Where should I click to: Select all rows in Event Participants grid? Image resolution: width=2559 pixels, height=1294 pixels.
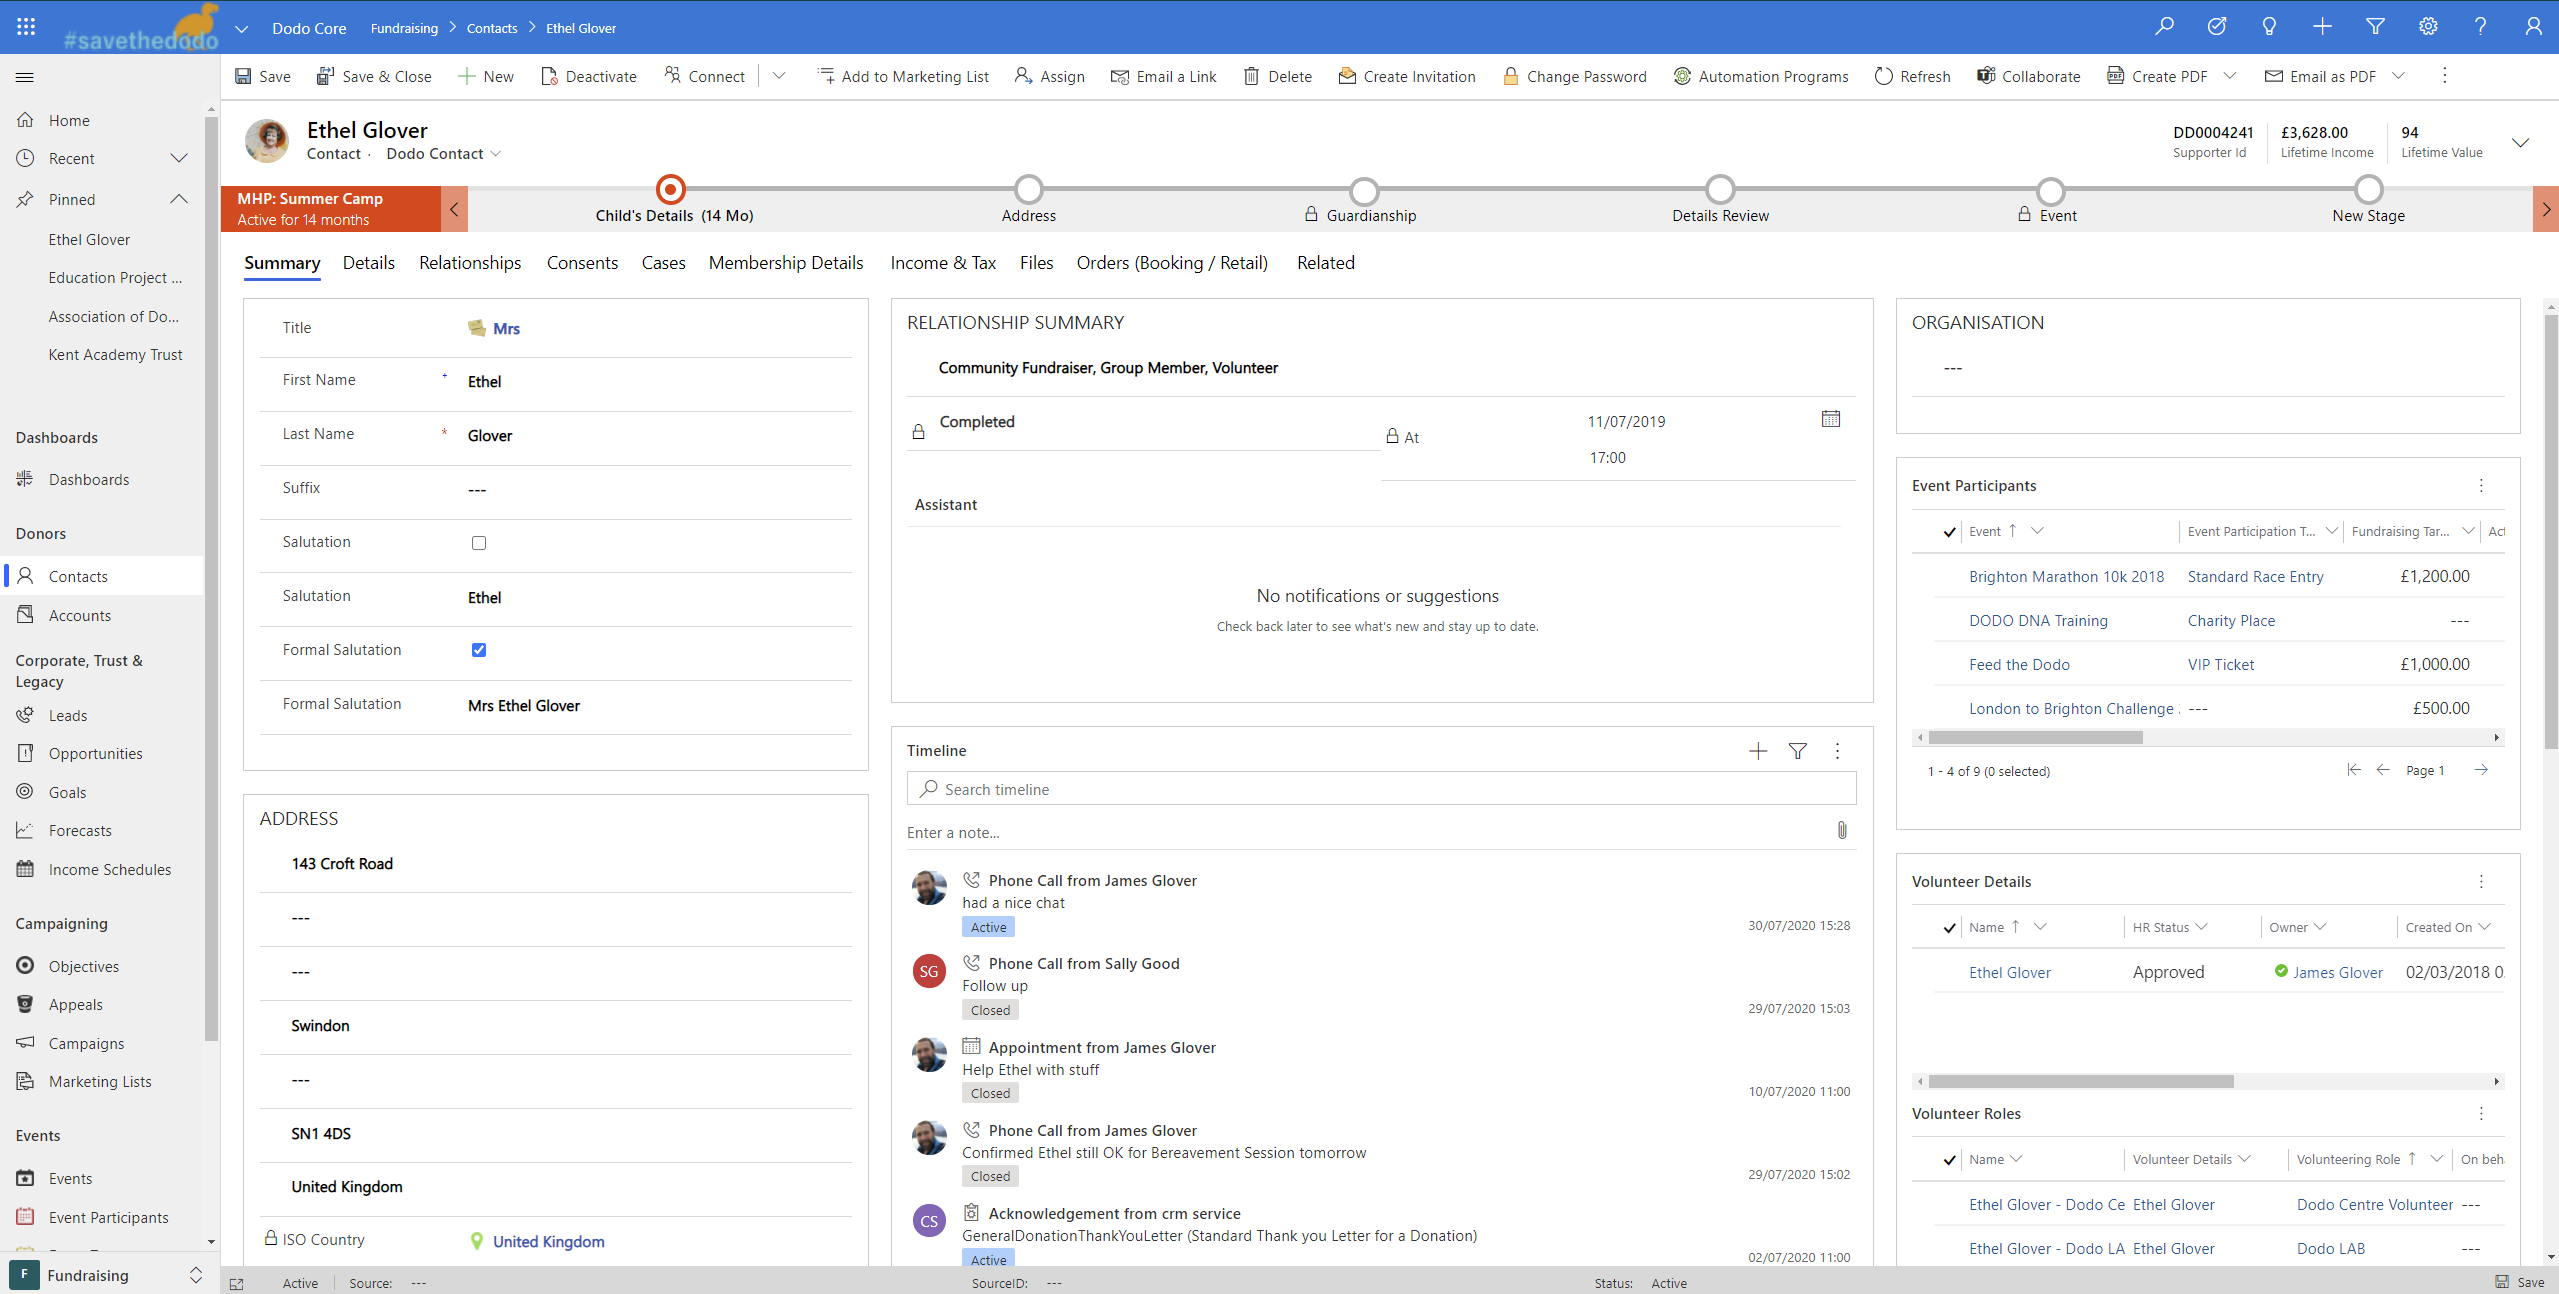click(x=1949, y=532)
